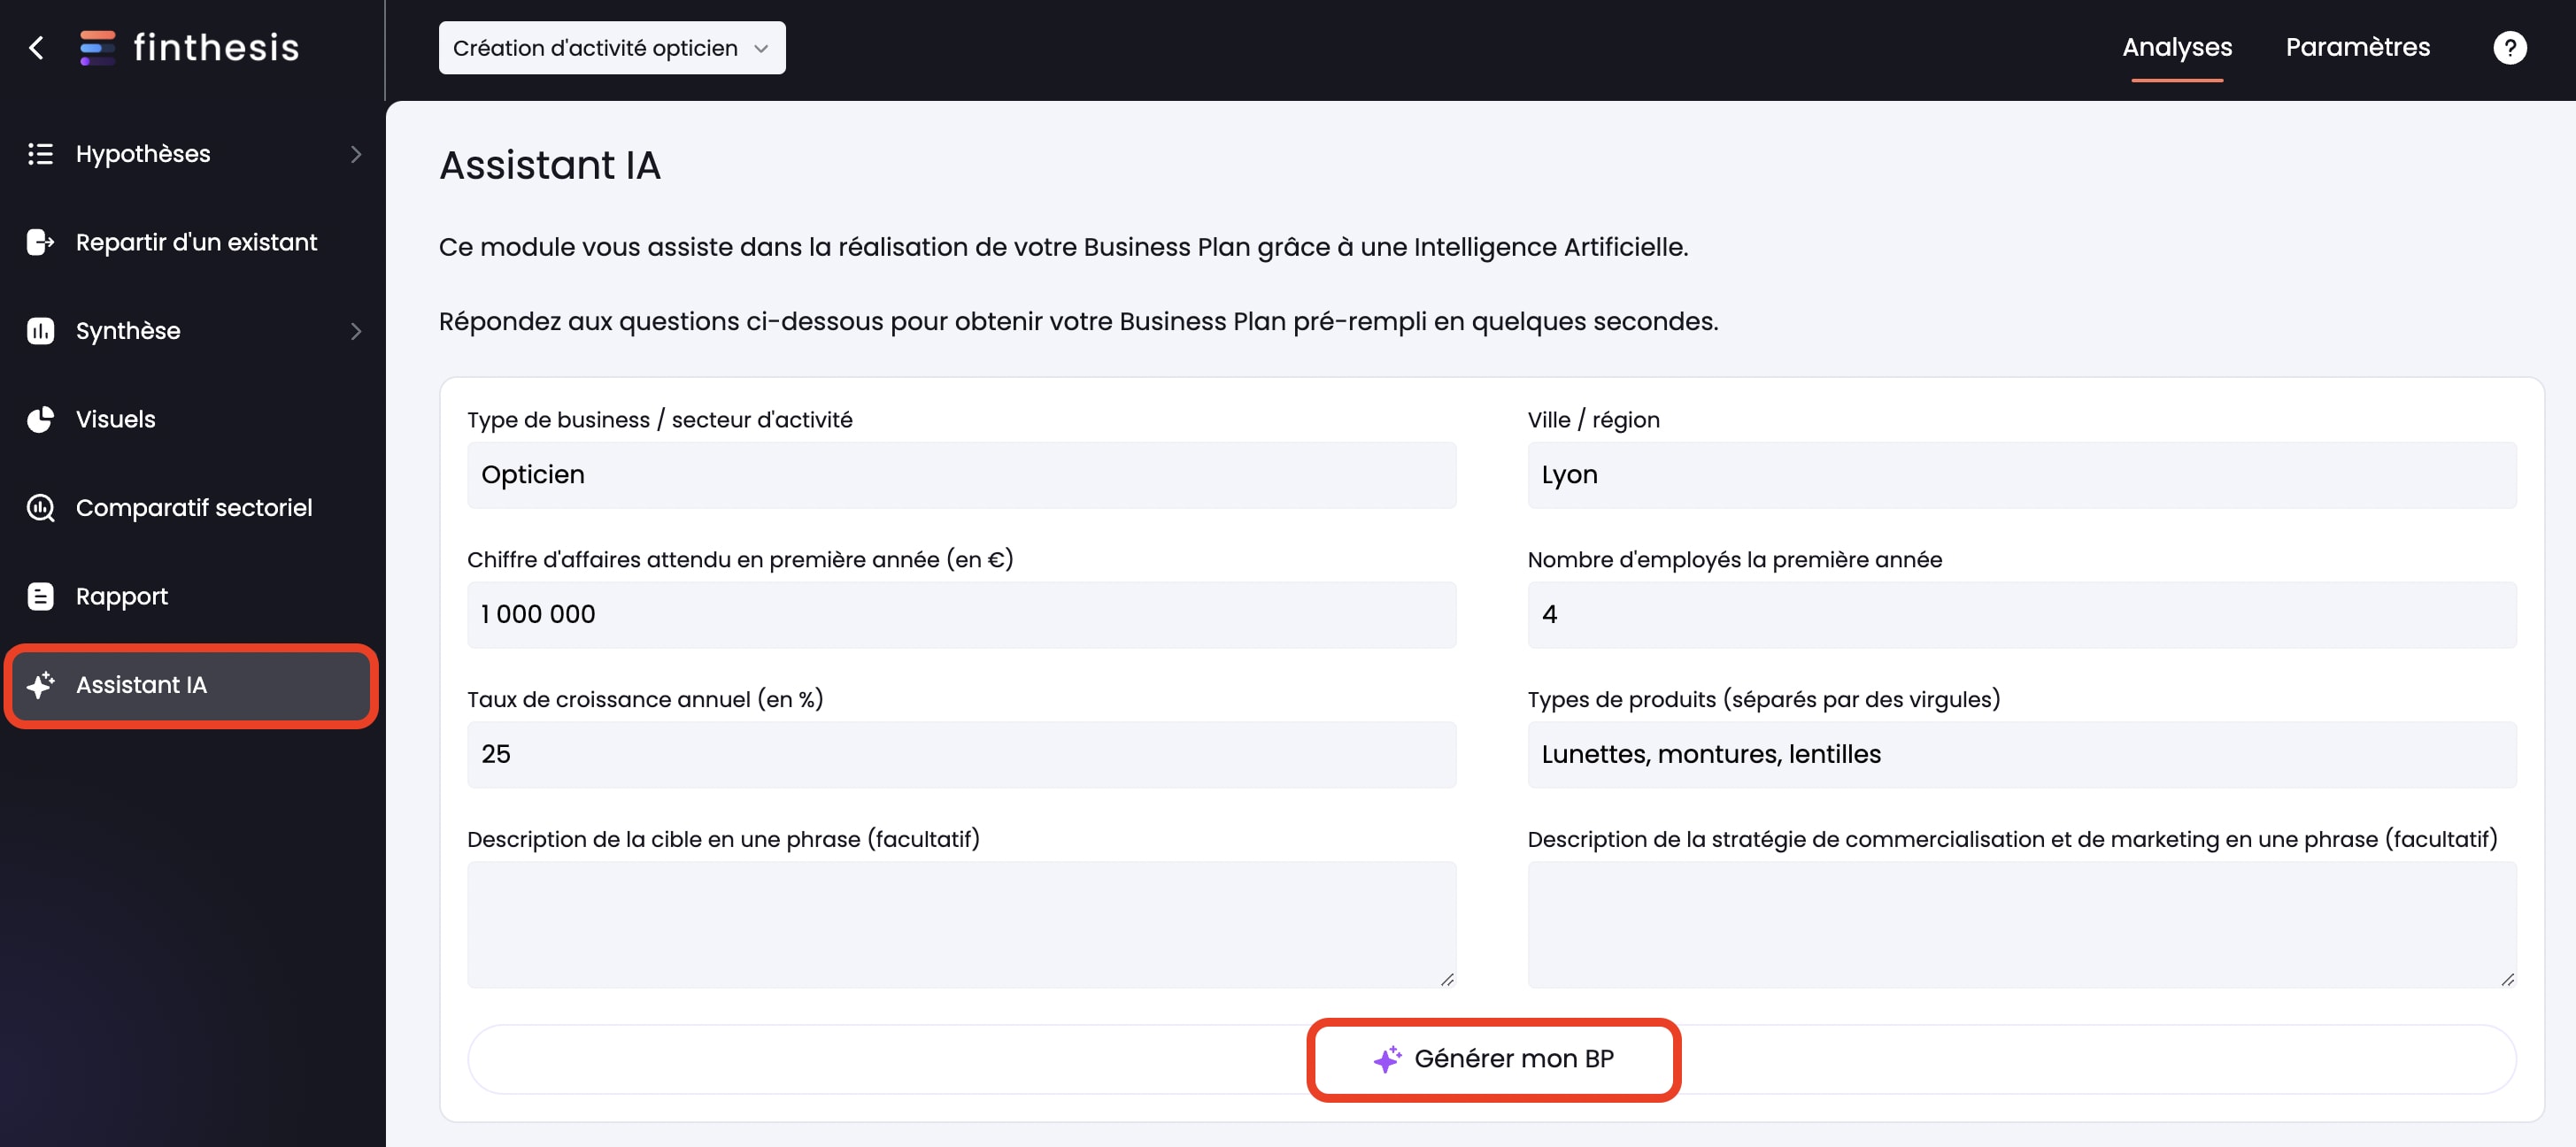Click the back arrow icon
The height and width of the screenshot is (1147, 2576).
point(37,47)
